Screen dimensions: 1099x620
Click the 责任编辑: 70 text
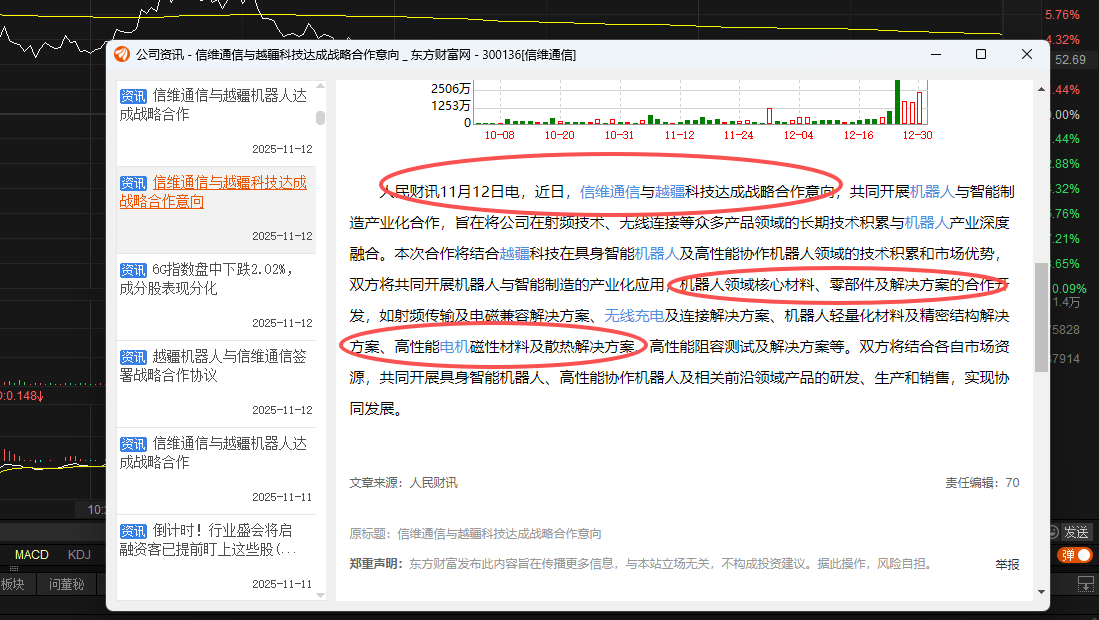coord(982,483)
